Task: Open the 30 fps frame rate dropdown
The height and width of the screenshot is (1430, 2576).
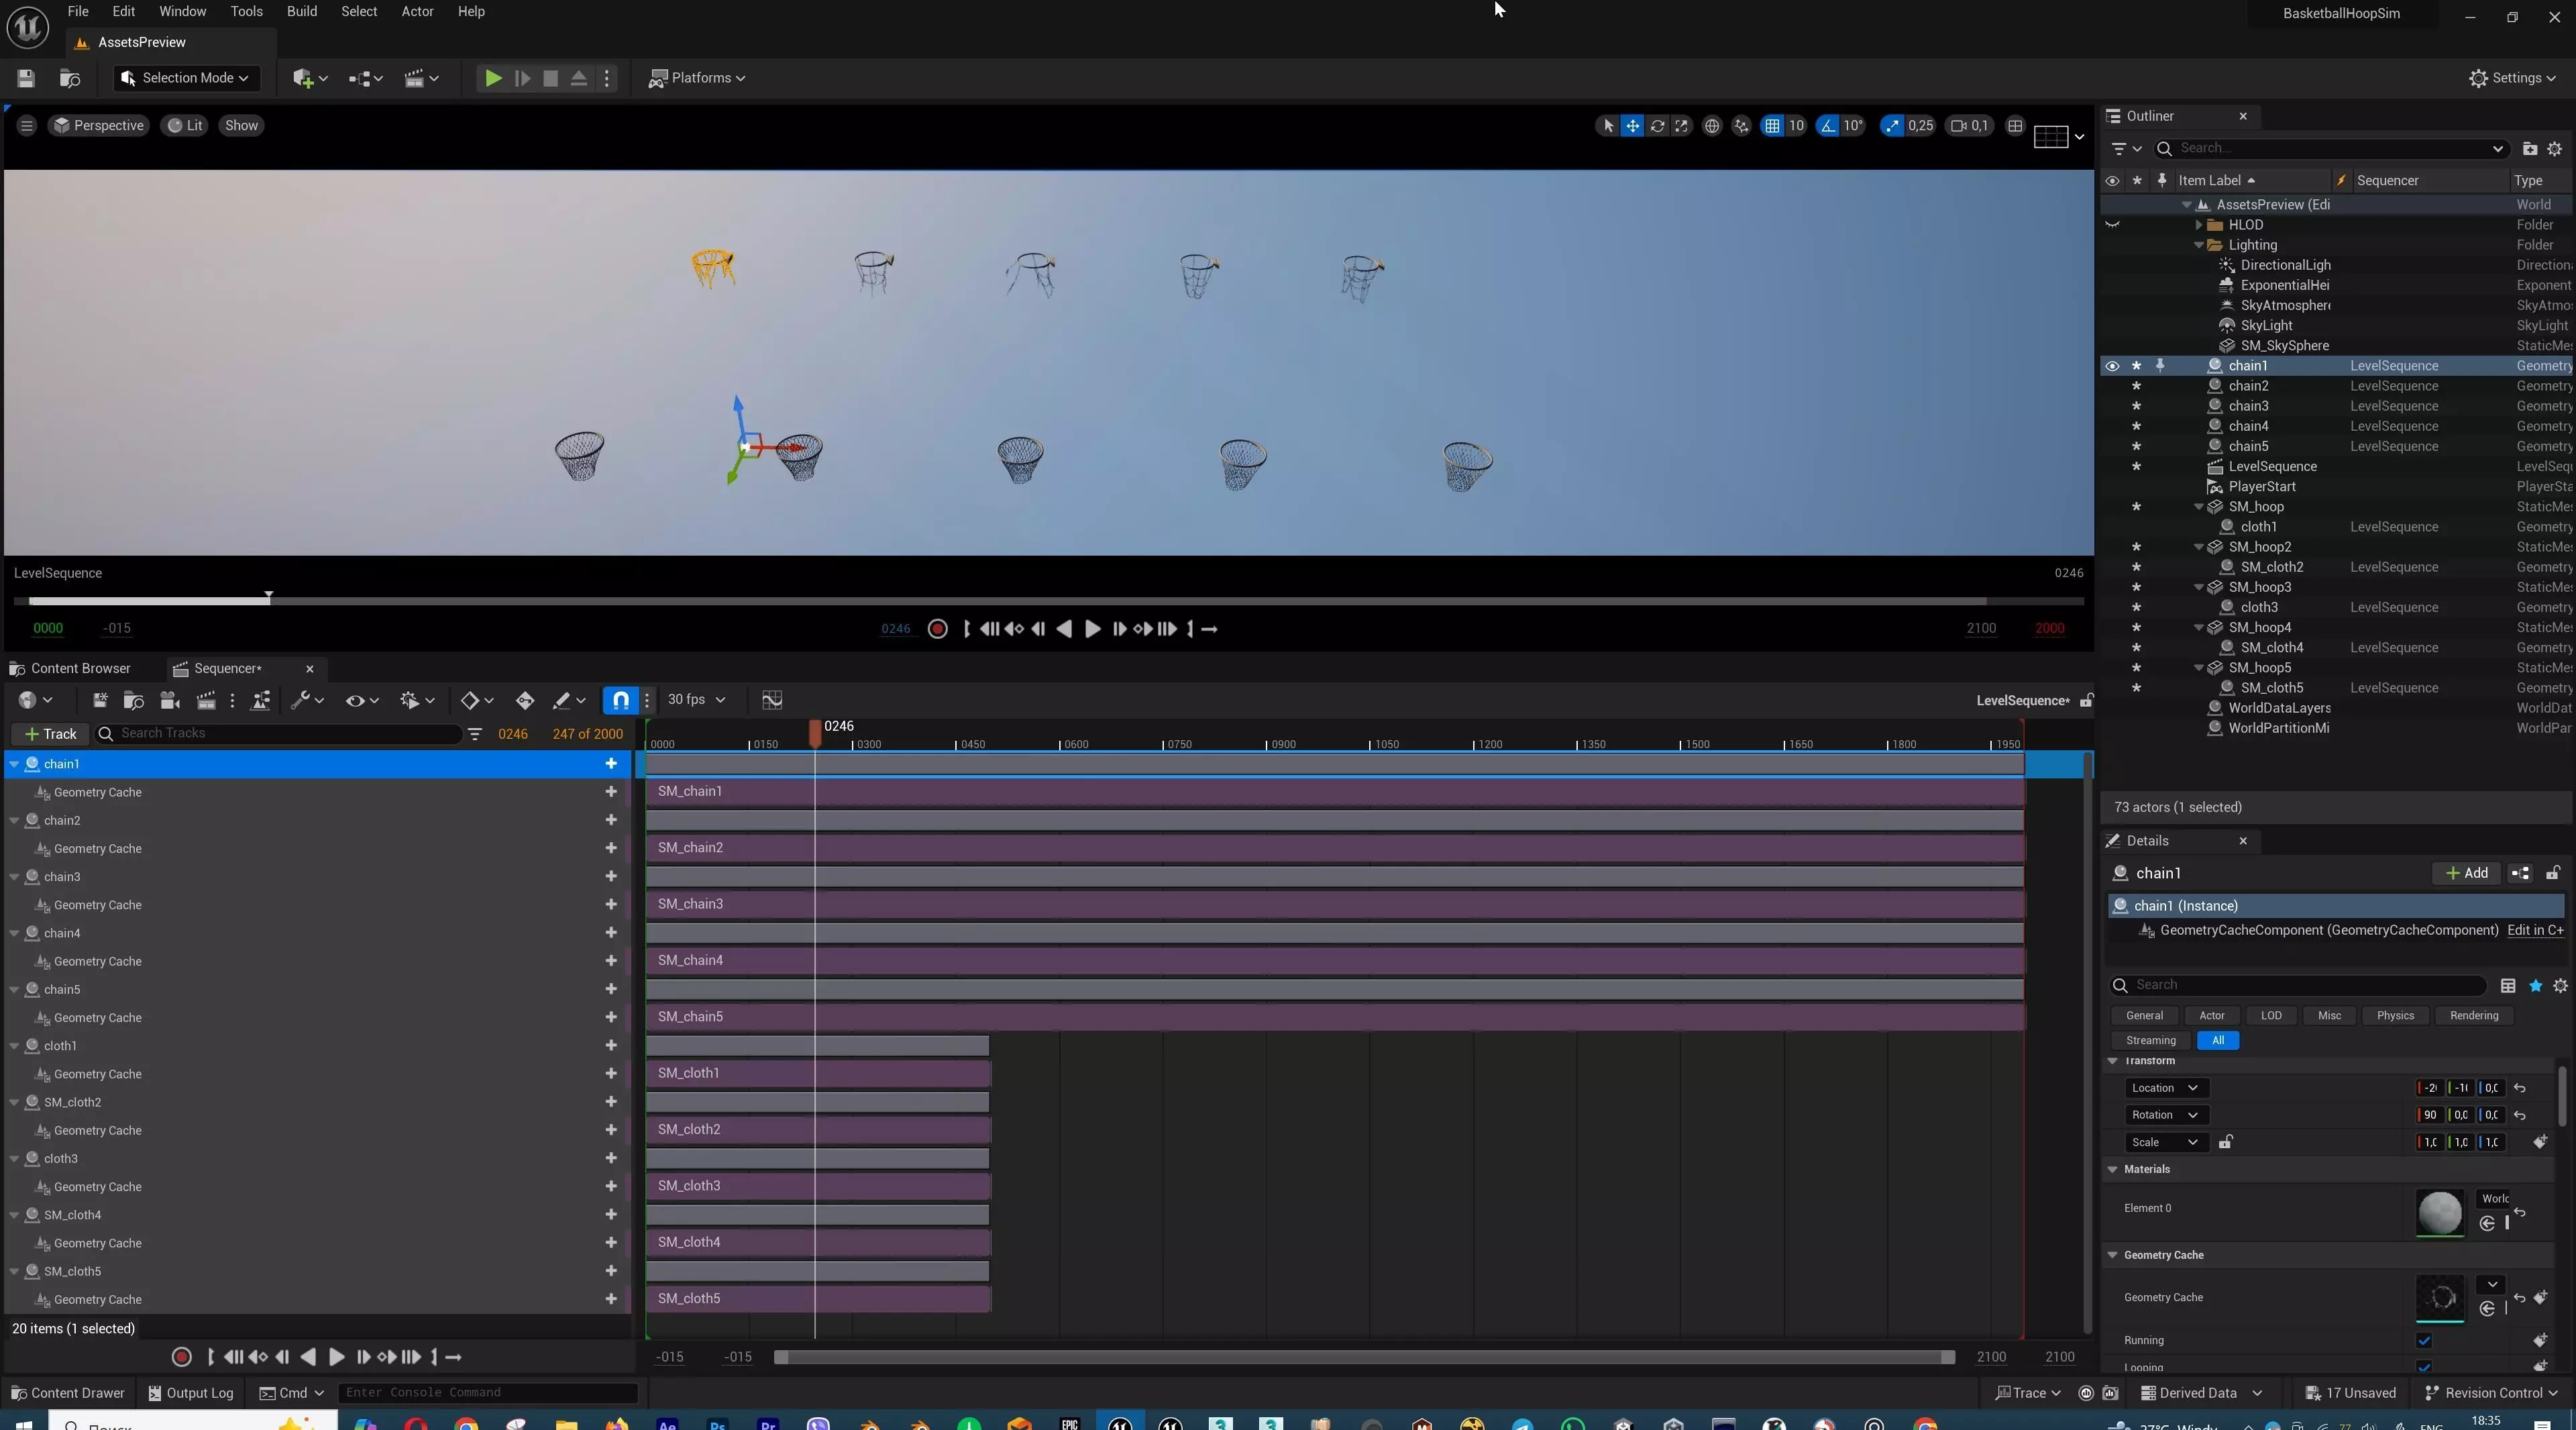Action: pyautogui.click(x=697, y=700)
